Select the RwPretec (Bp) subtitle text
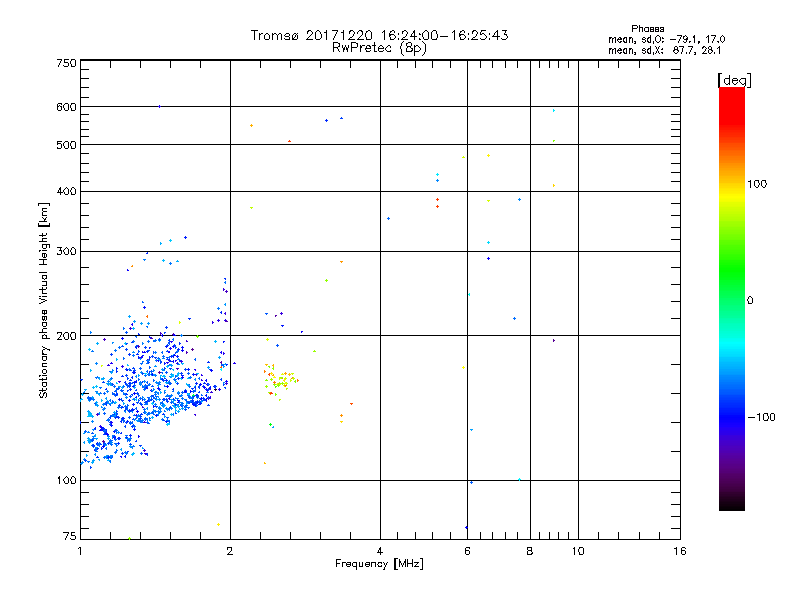 379,47
